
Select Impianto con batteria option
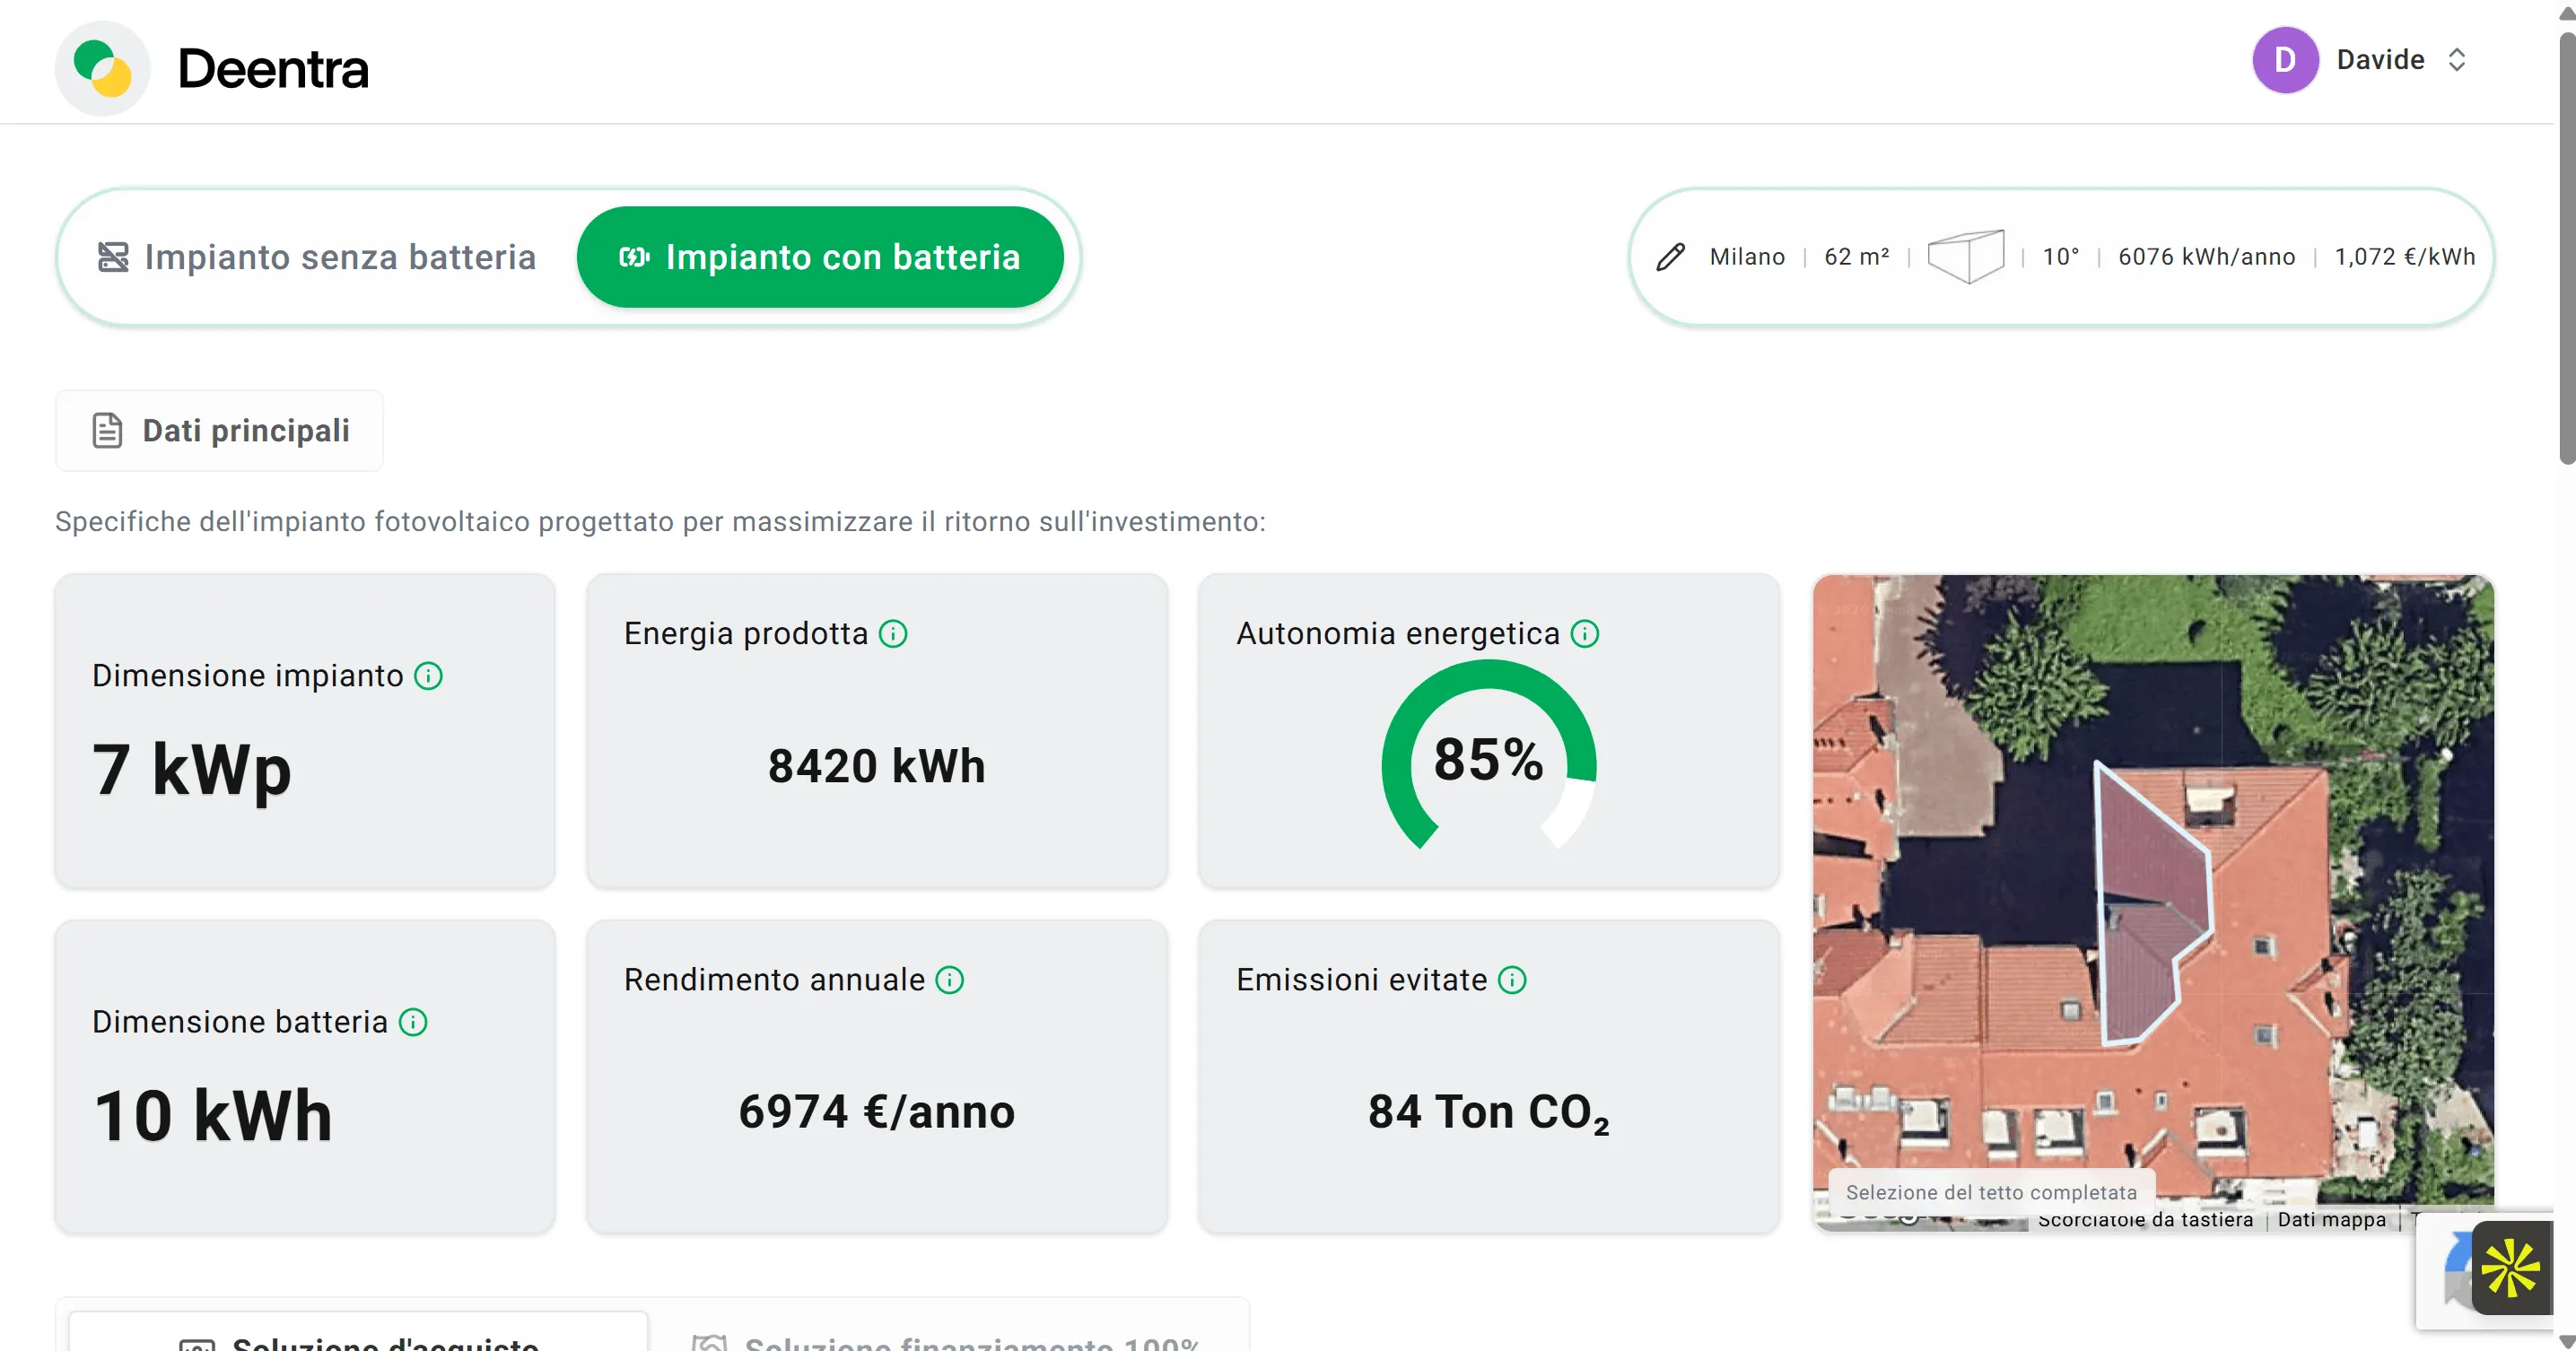tap(820, 257)
